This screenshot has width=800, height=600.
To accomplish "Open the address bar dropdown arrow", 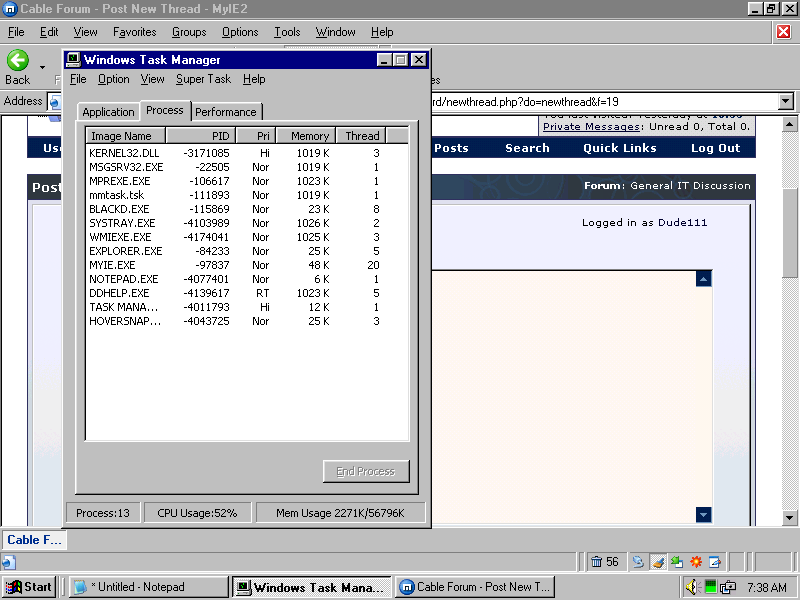I will 786,102.
